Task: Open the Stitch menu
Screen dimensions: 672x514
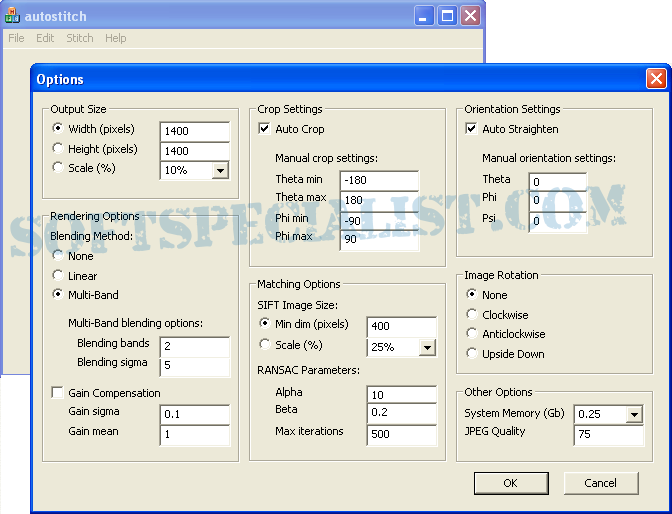Action: (x=79, y=38)
